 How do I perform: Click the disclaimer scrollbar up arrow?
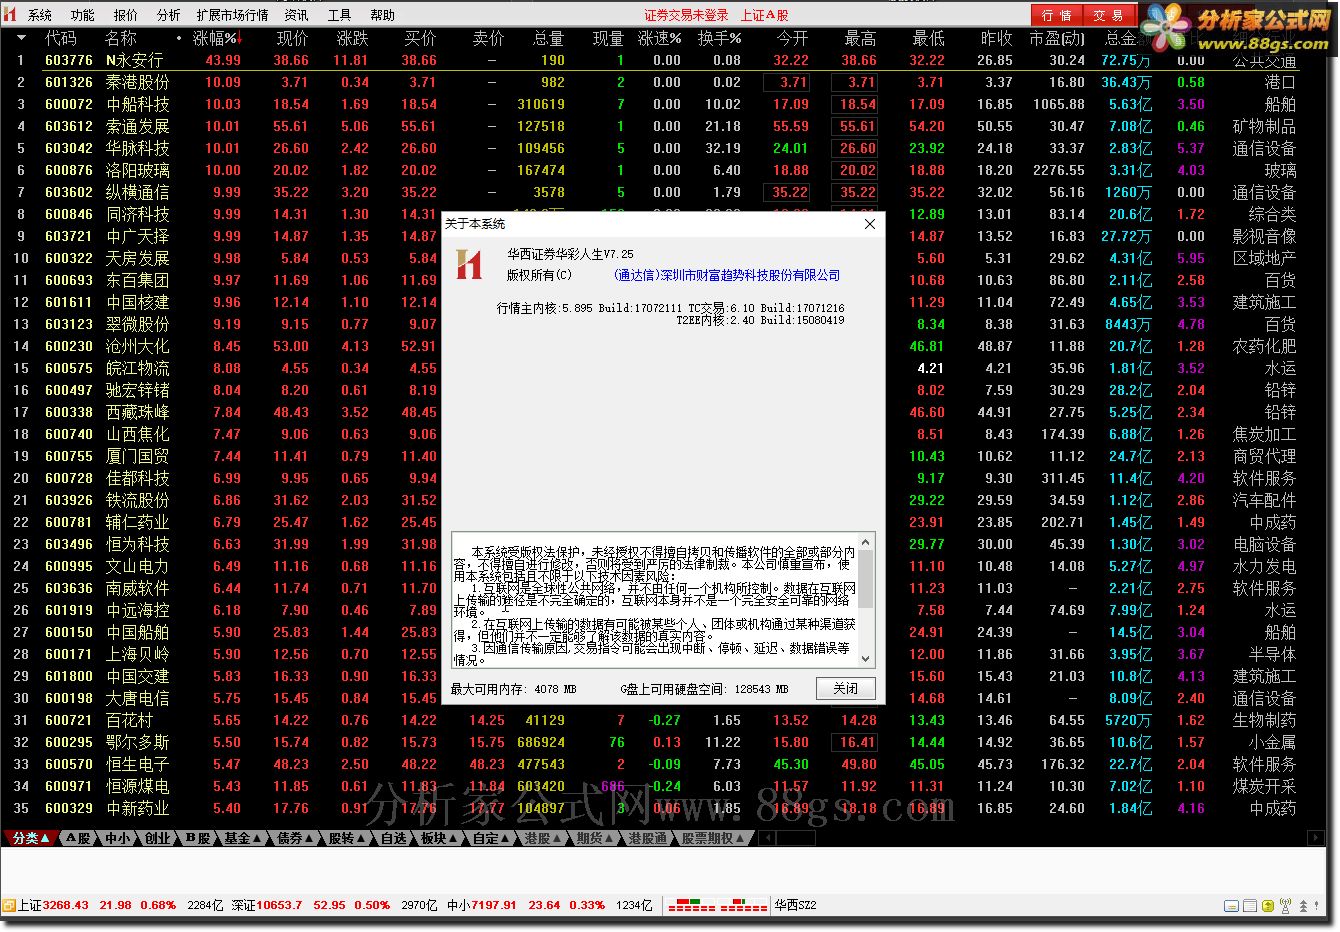(x=866, y=541)
